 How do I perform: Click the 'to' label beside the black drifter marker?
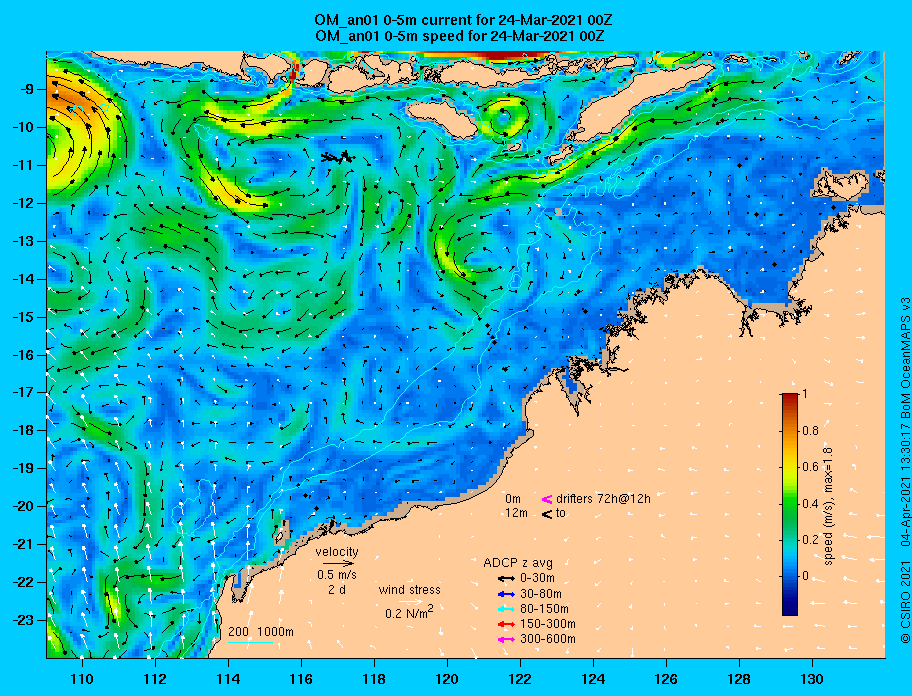561,513
